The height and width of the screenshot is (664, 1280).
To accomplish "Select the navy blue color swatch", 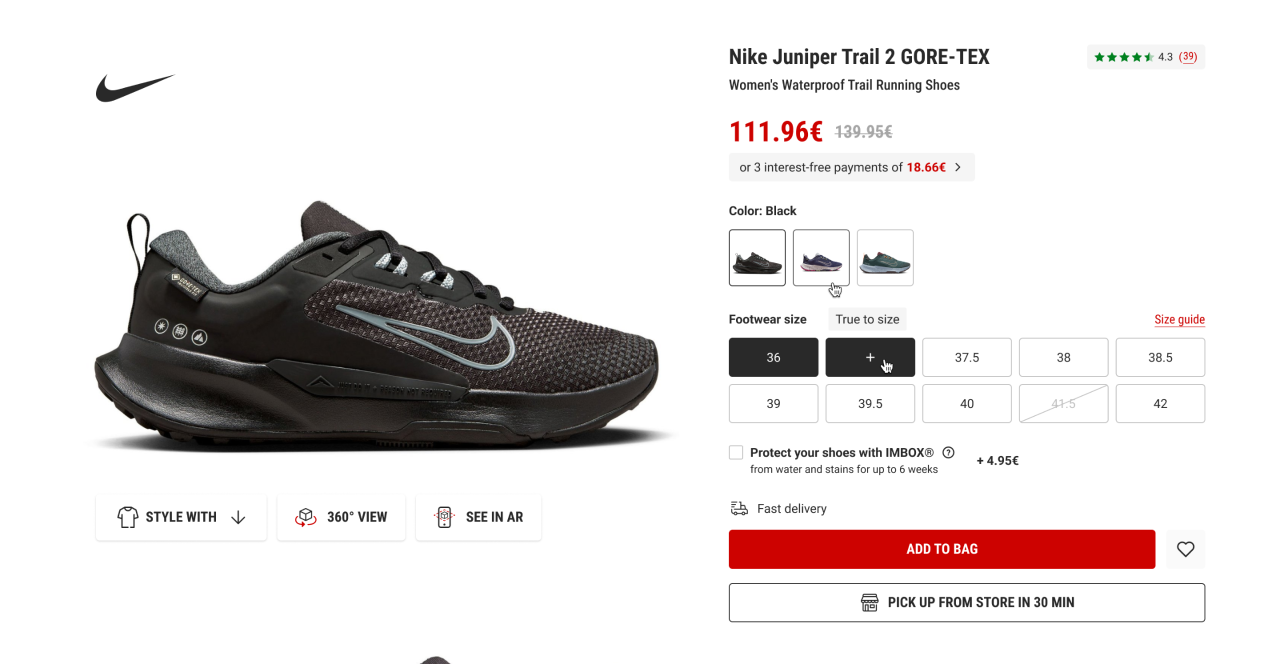I will point(821,258).
